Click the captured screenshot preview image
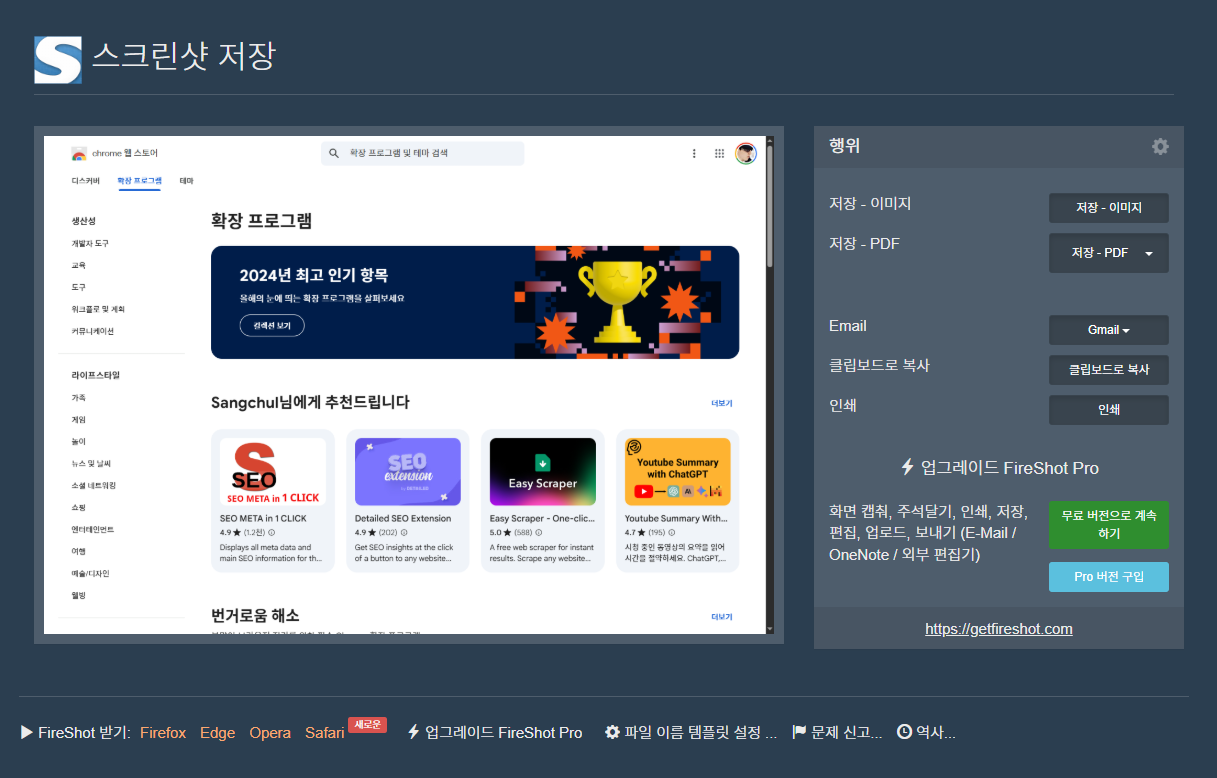Viewport: 1217px width, 778px height. 409,385
